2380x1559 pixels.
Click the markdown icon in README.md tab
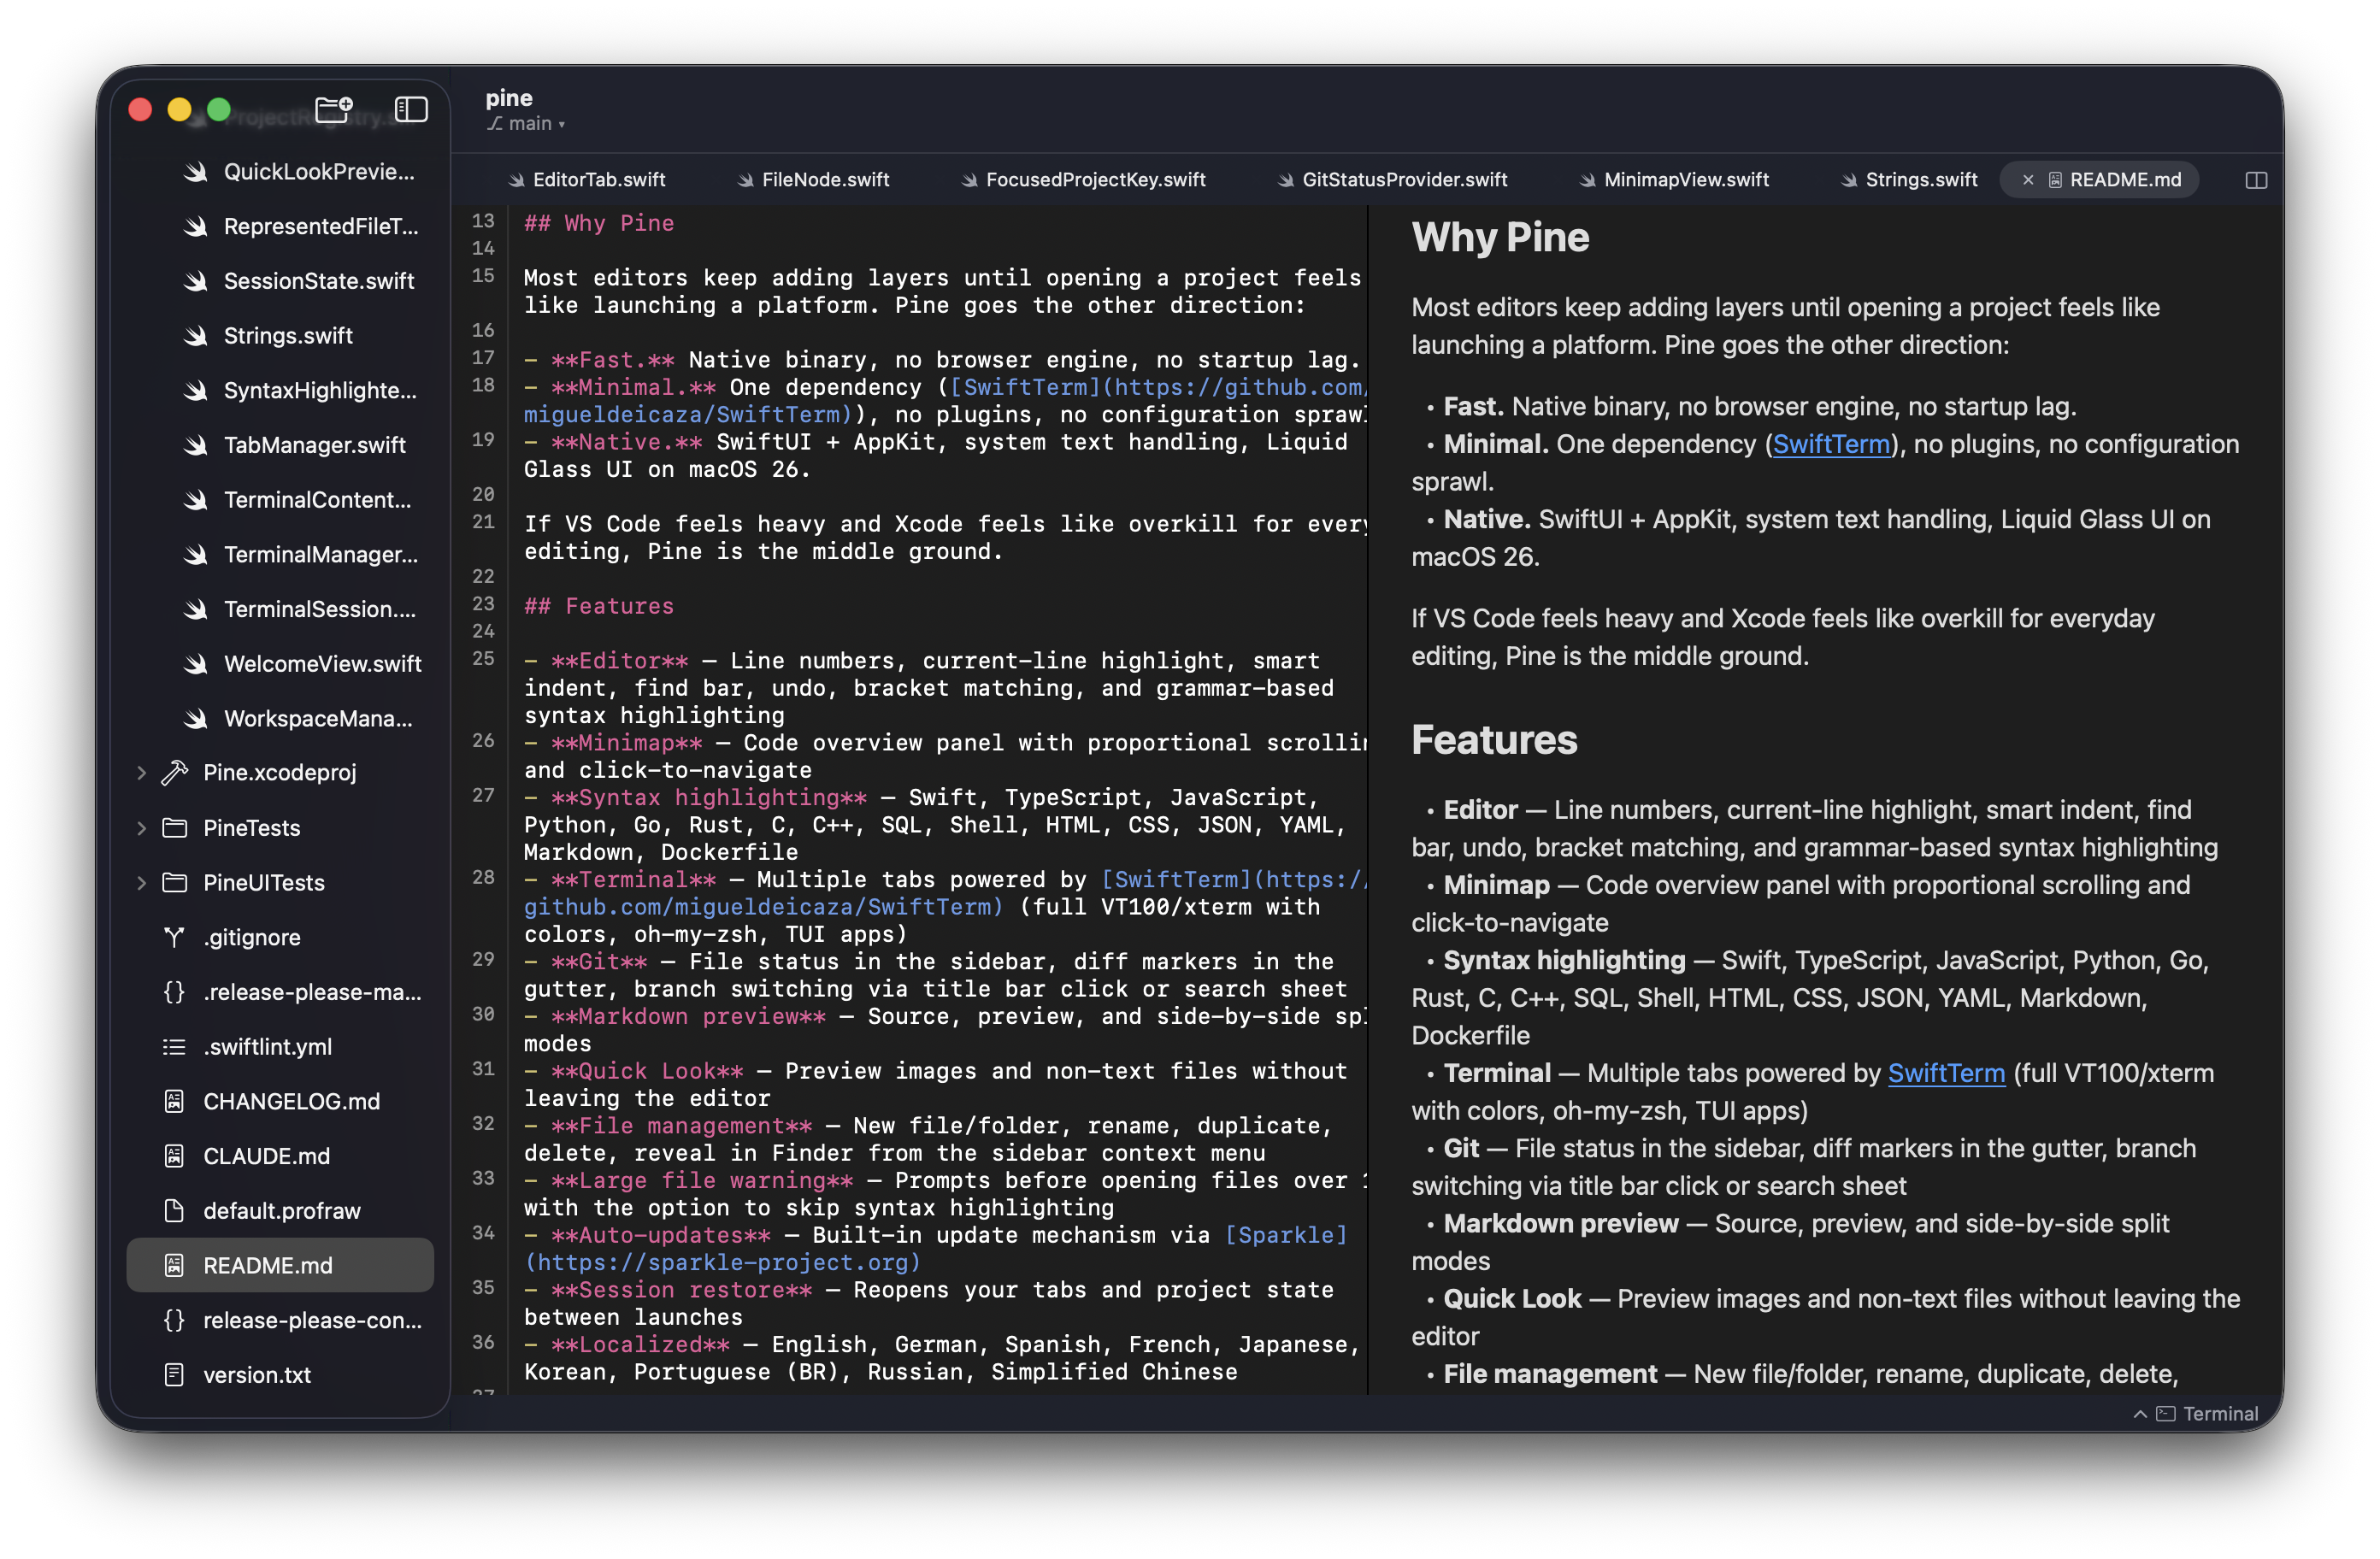[2056, 180]
